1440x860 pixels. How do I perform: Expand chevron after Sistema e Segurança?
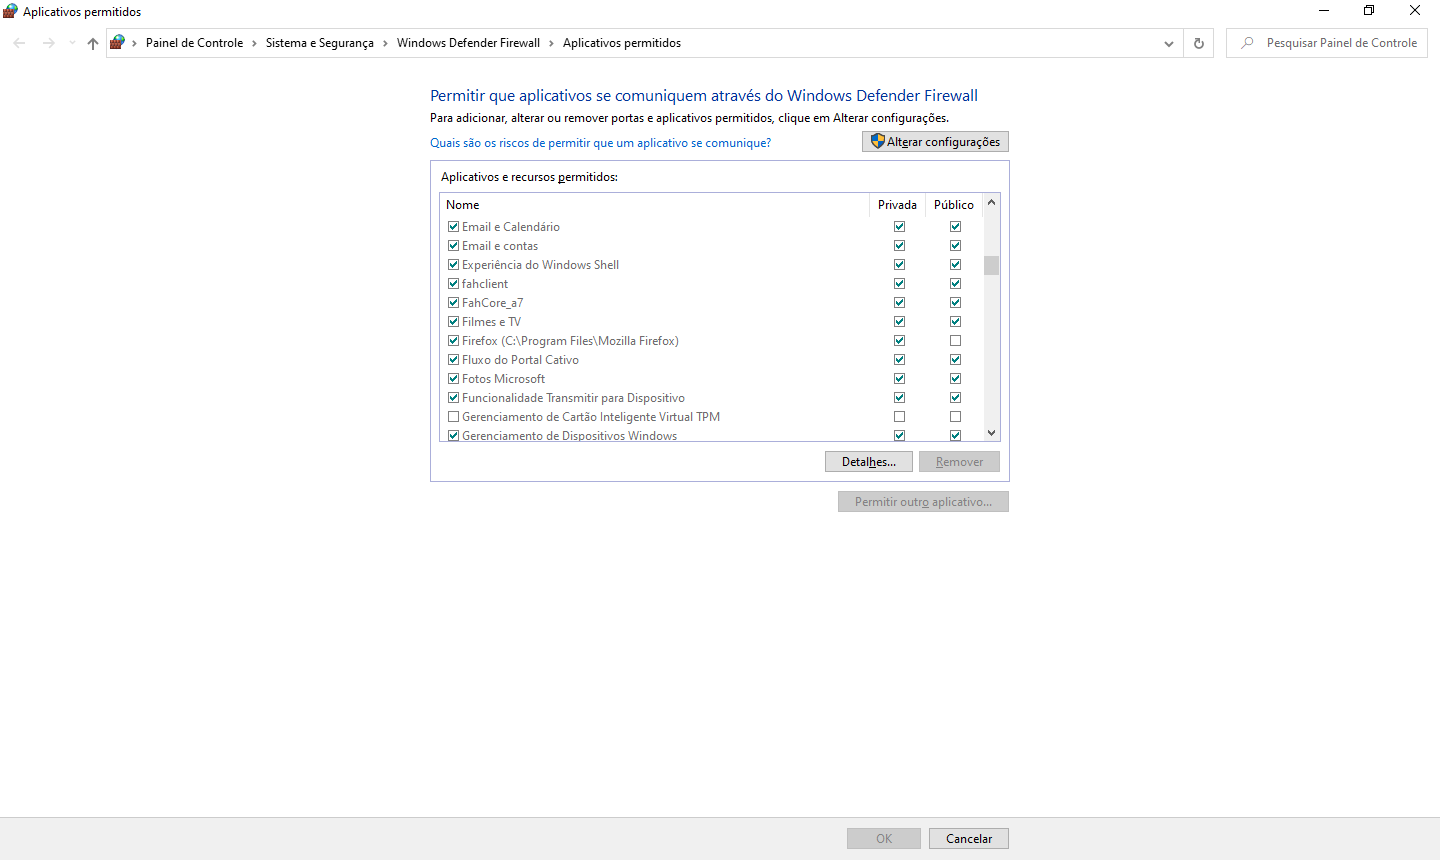pos(386,43)
